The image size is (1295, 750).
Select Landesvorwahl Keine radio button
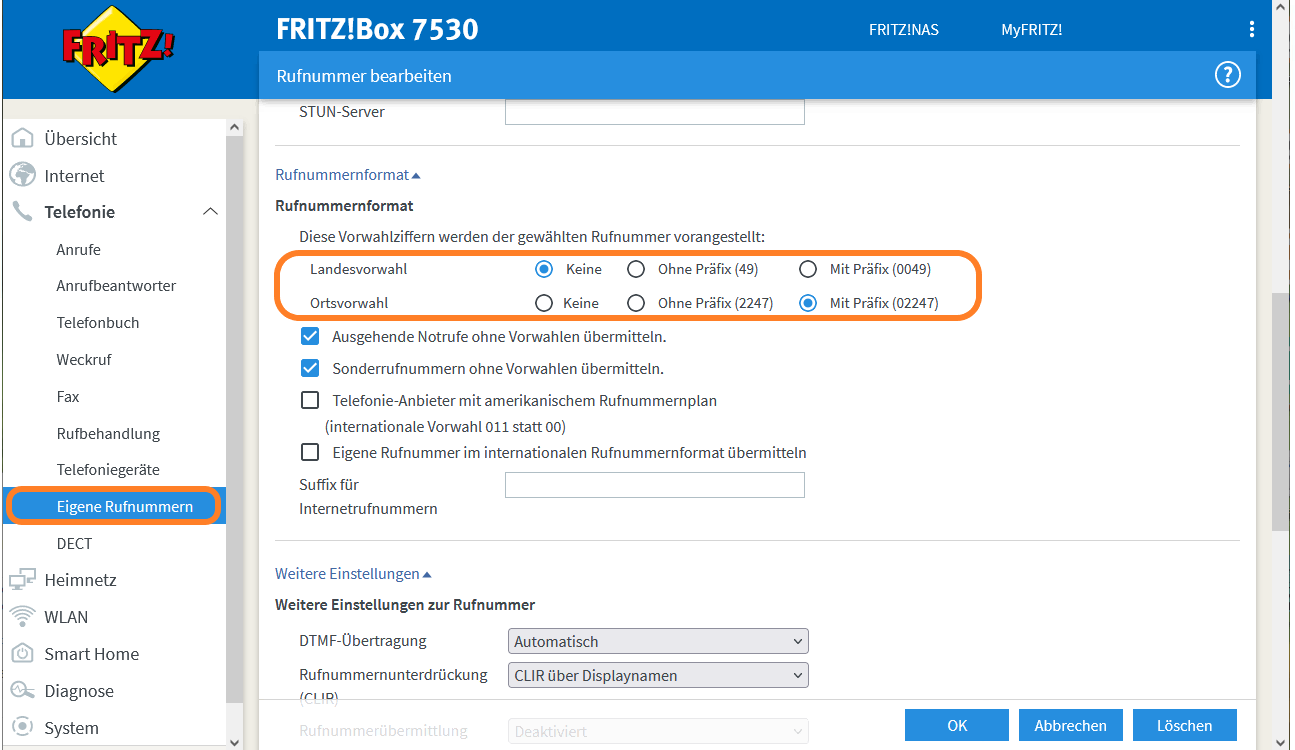point(544,269)
